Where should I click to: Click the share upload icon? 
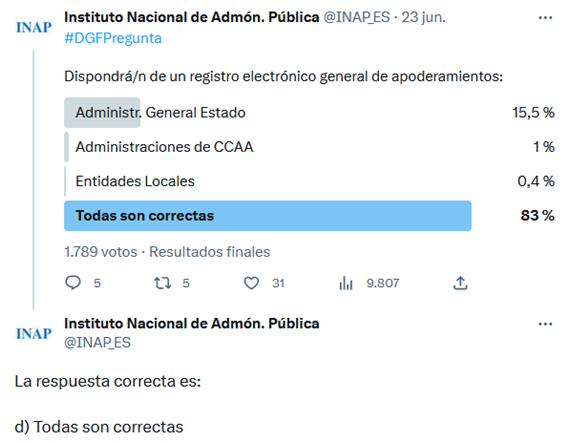460,283
